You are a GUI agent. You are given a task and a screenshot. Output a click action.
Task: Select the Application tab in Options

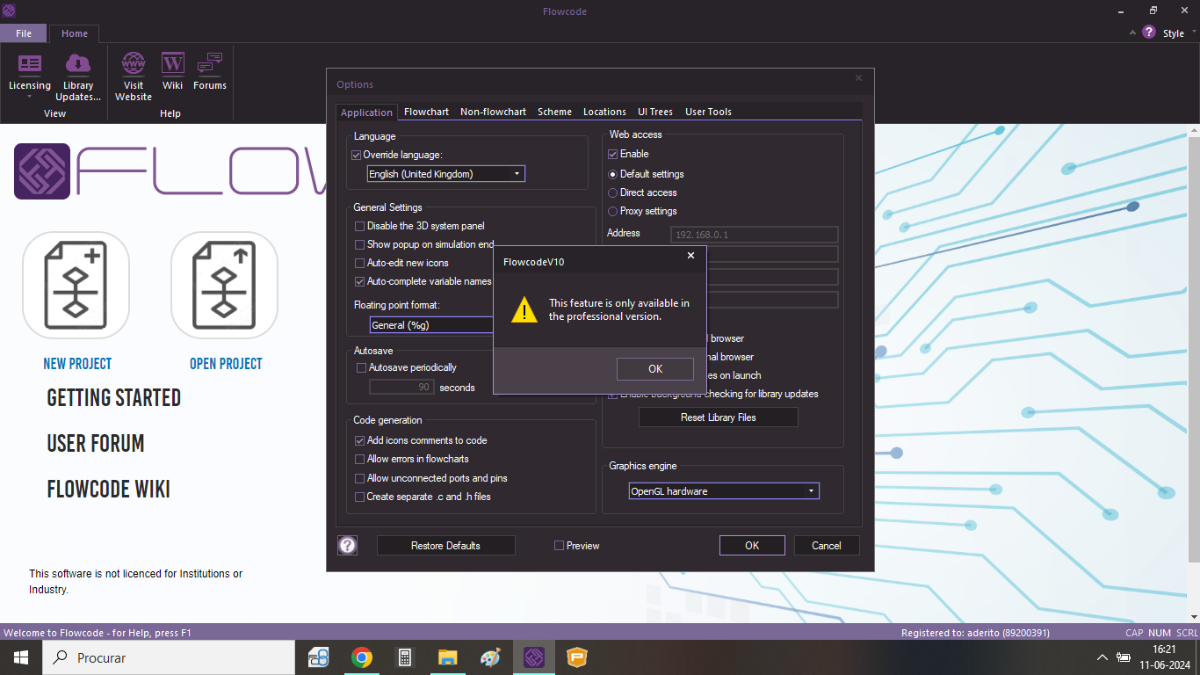tap(366, 112)
